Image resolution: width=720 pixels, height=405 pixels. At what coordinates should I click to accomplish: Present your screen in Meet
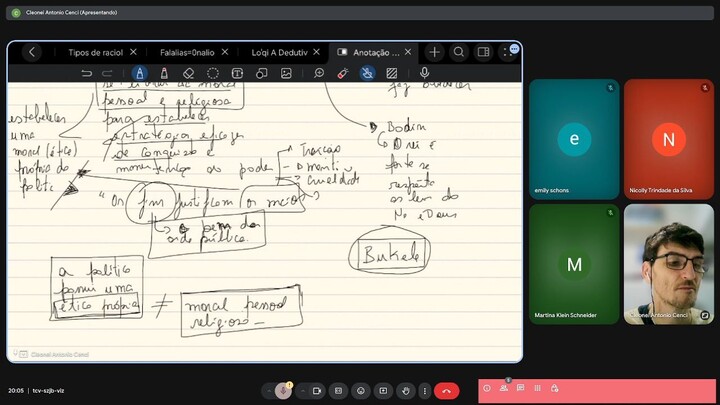[383, 391]
